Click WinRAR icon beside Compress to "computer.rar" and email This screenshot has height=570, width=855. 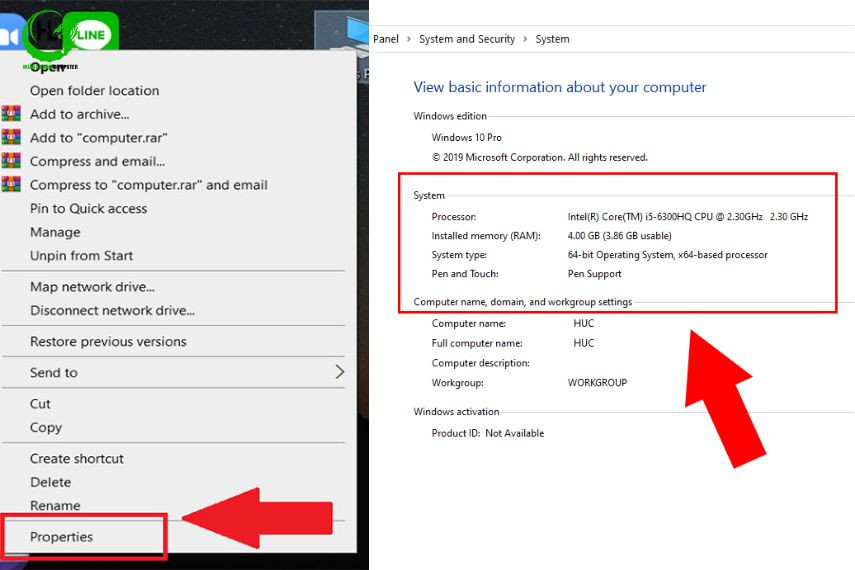[11, 184]
